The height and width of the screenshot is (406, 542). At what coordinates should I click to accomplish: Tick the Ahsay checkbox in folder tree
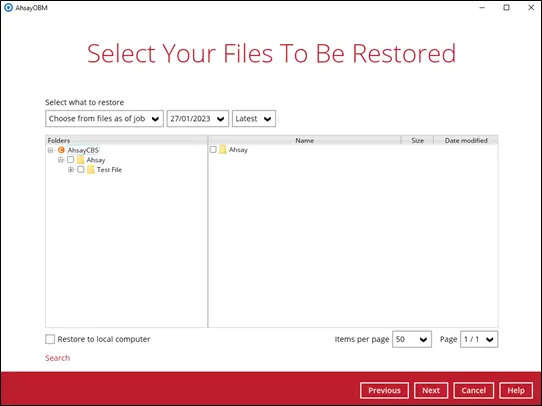[x=71, y=160]
